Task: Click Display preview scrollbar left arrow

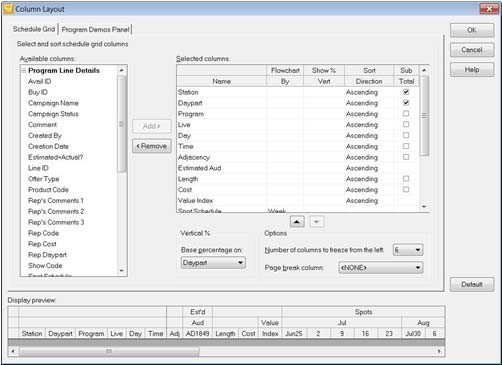Action: point(13,351)
